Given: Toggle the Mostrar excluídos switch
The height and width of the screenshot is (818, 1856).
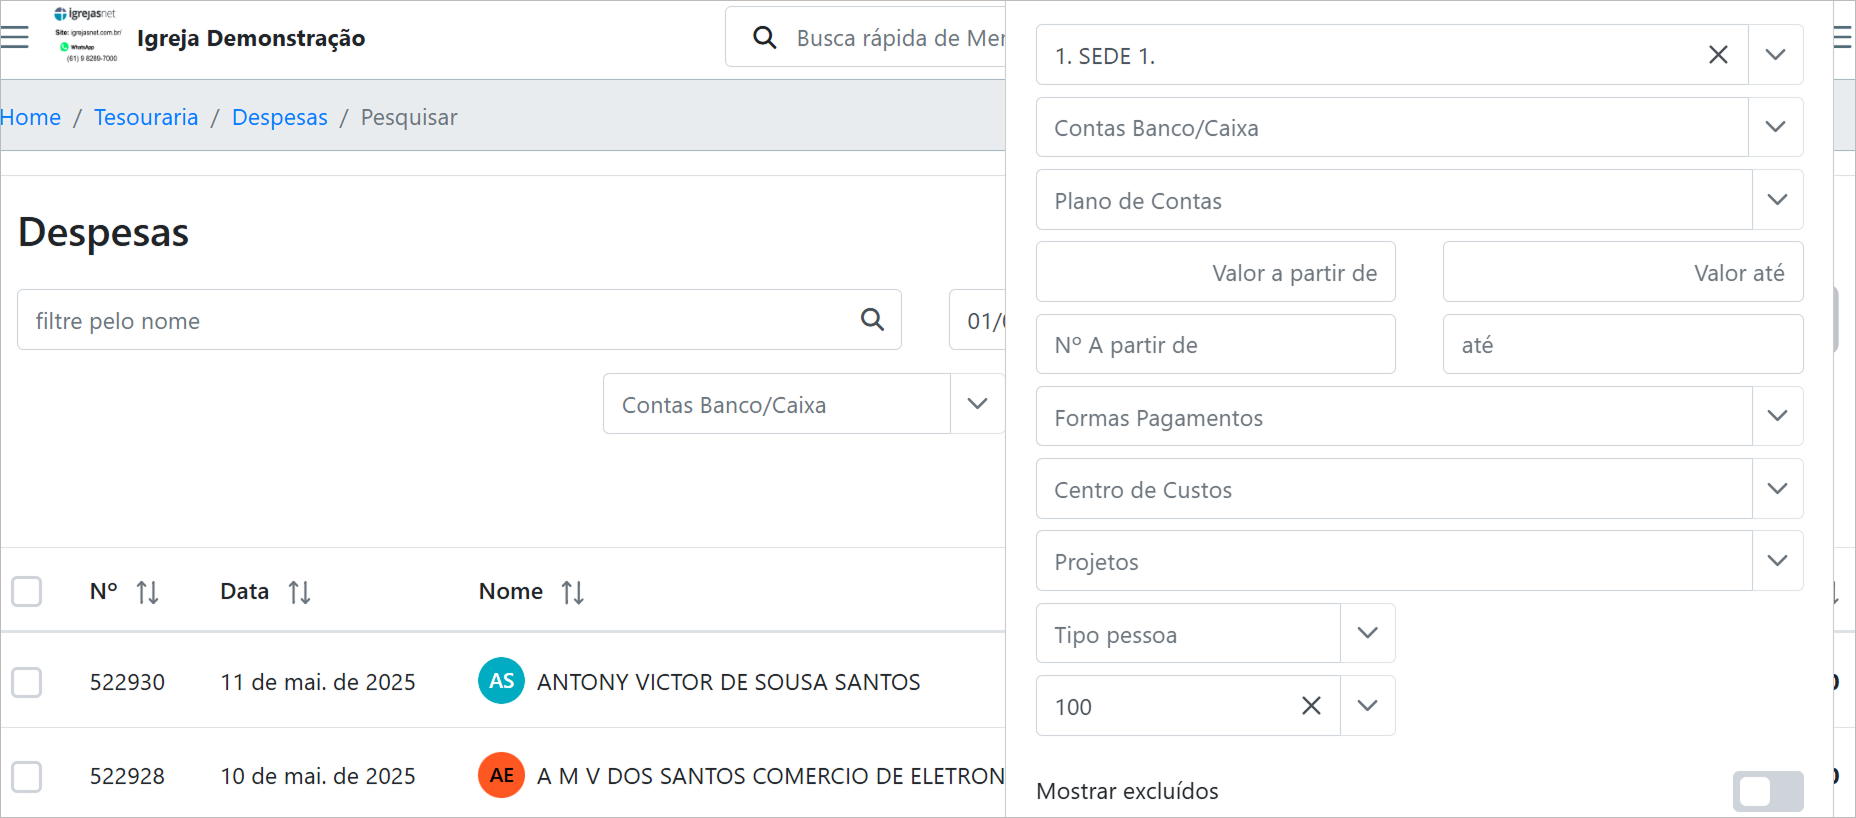Looking at the screenshot, I should [x=1767, y=791].
